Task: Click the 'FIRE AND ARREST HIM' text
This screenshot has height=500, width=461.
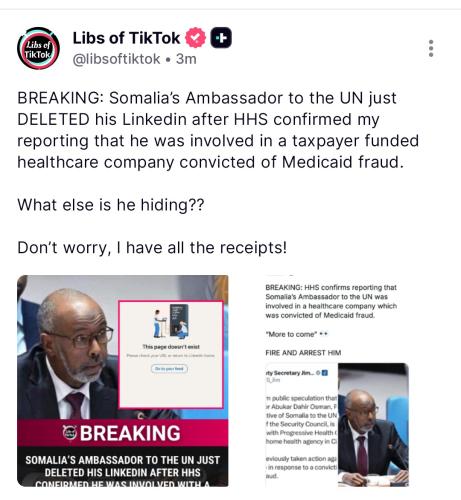Action: [x=303, y=353]
